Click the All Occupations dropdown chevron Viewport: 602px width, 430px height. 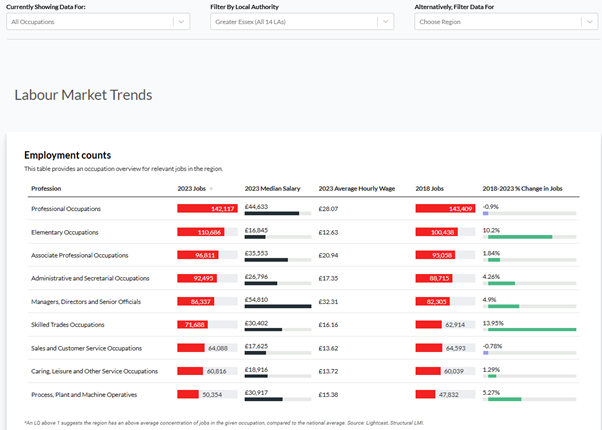(179, 21)
